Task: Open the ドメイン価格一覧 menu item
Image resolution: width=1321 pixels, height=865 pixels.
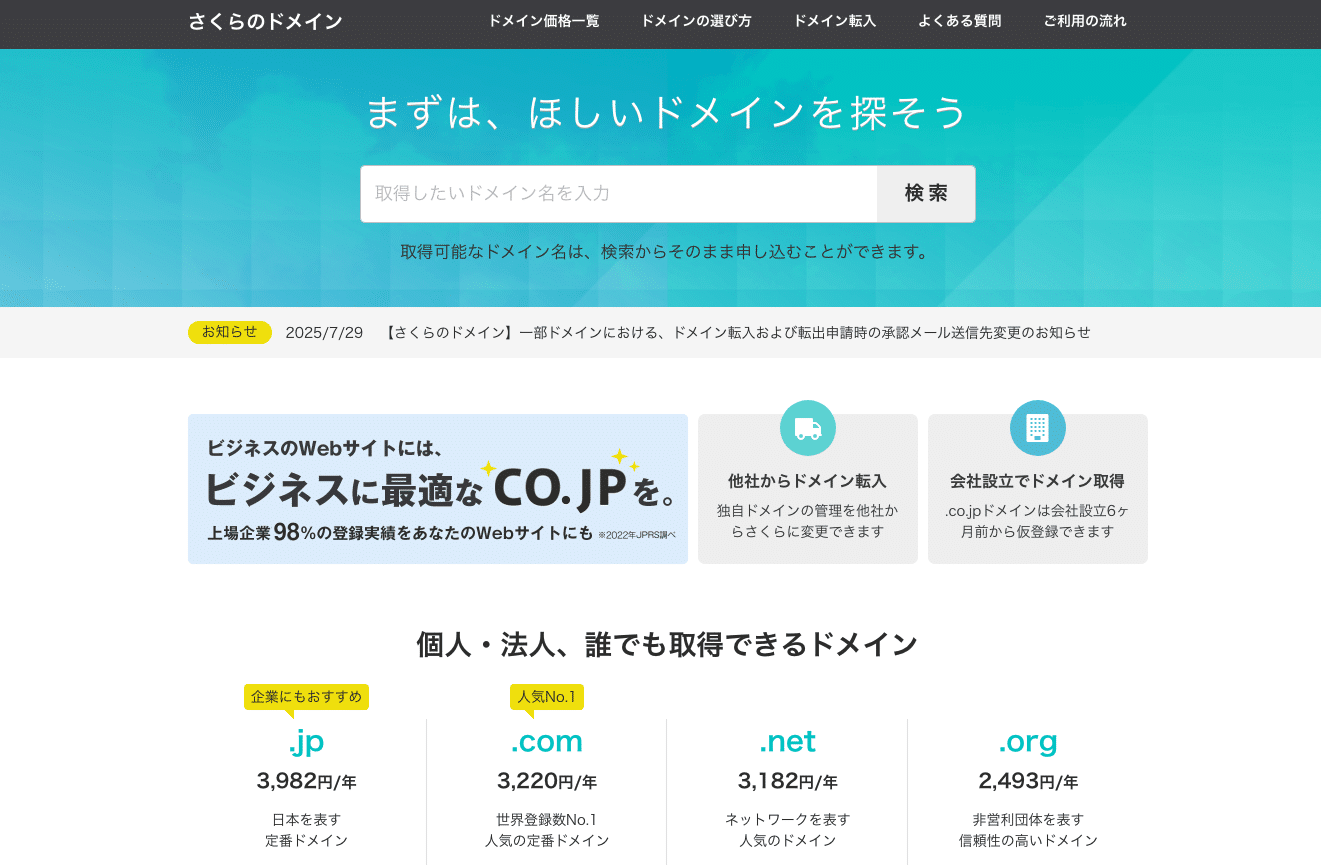Action: point(542,21)
